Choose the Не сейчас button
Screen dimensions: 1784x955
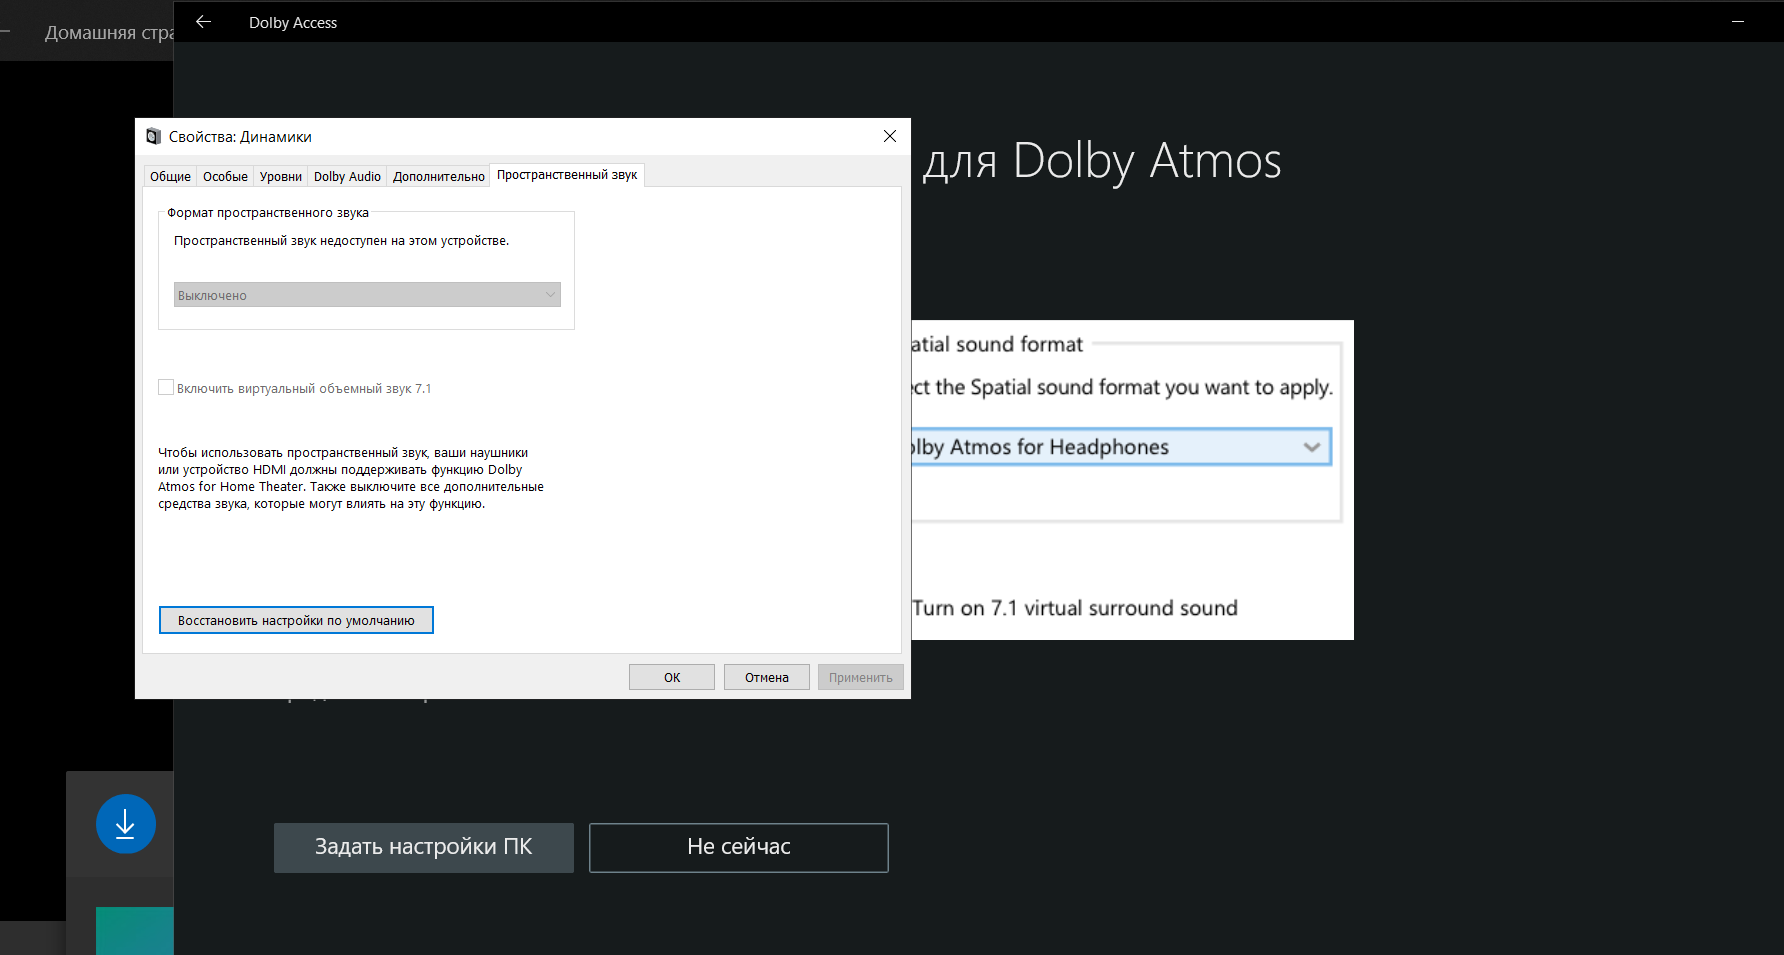tap(739, 848)
